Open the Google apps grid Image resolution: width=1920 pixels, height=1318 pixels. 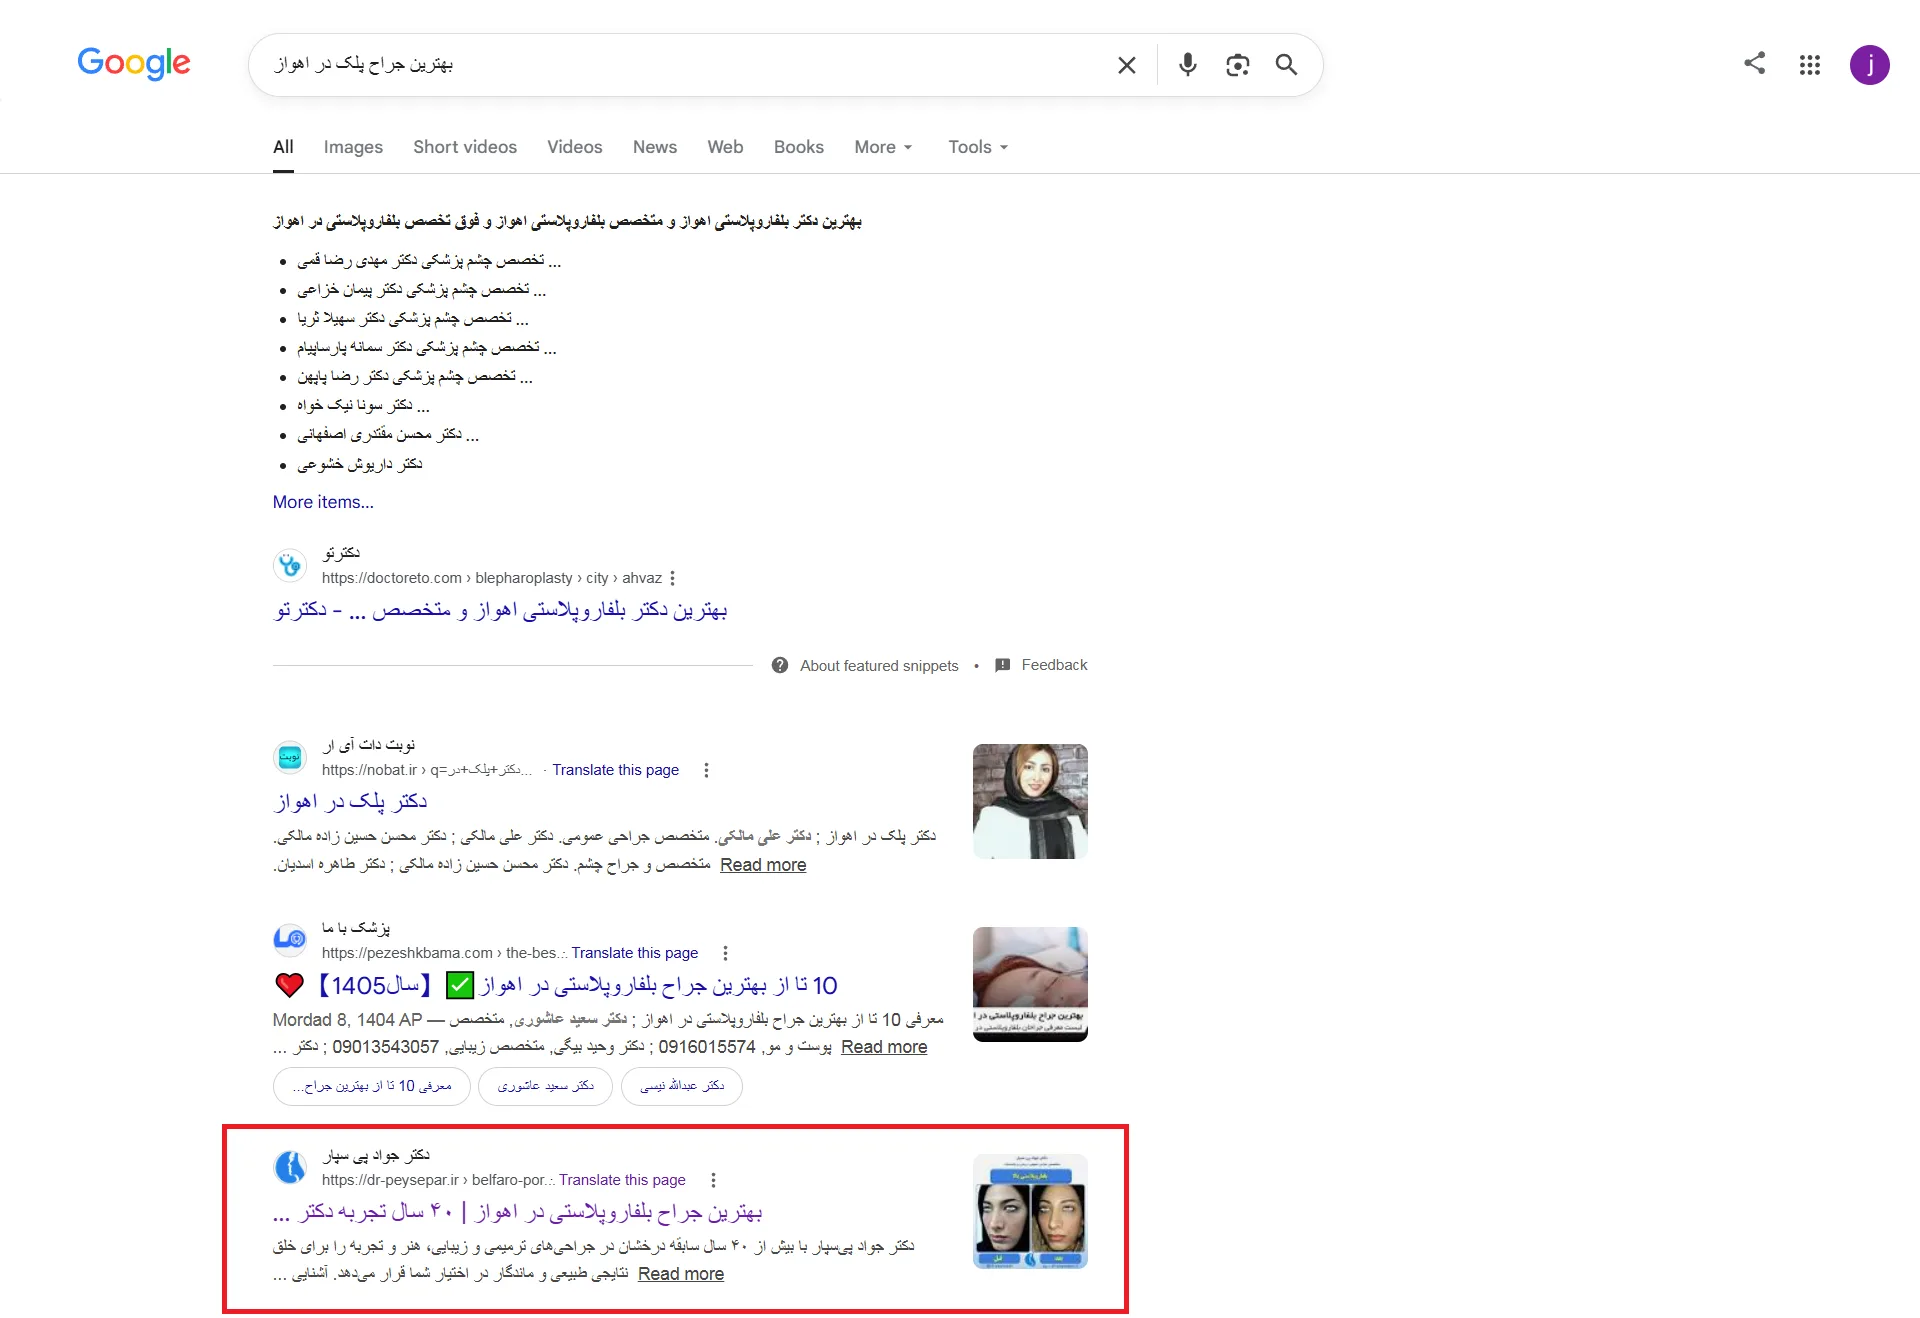1809,65
